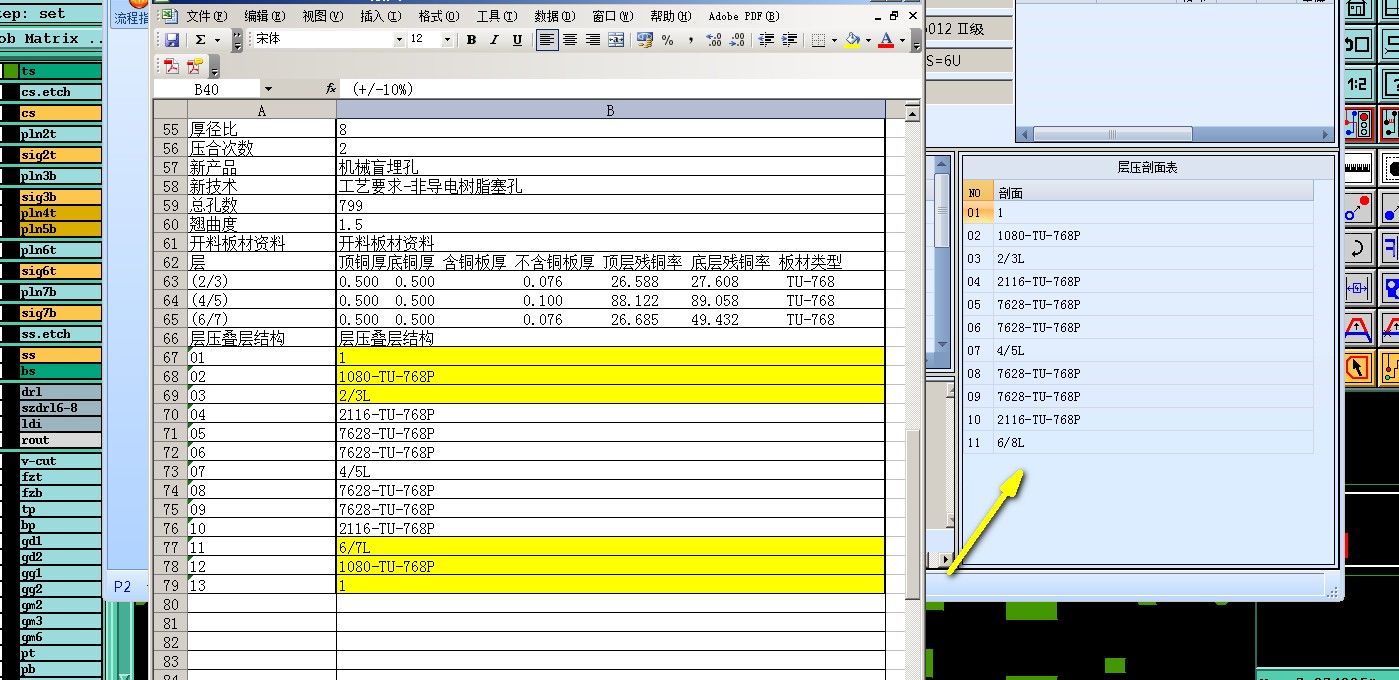The width and height of the screenshot is (1399, 680).
Task: Open Fill Color dropdown arrow
Action: (x=868, y=40)
